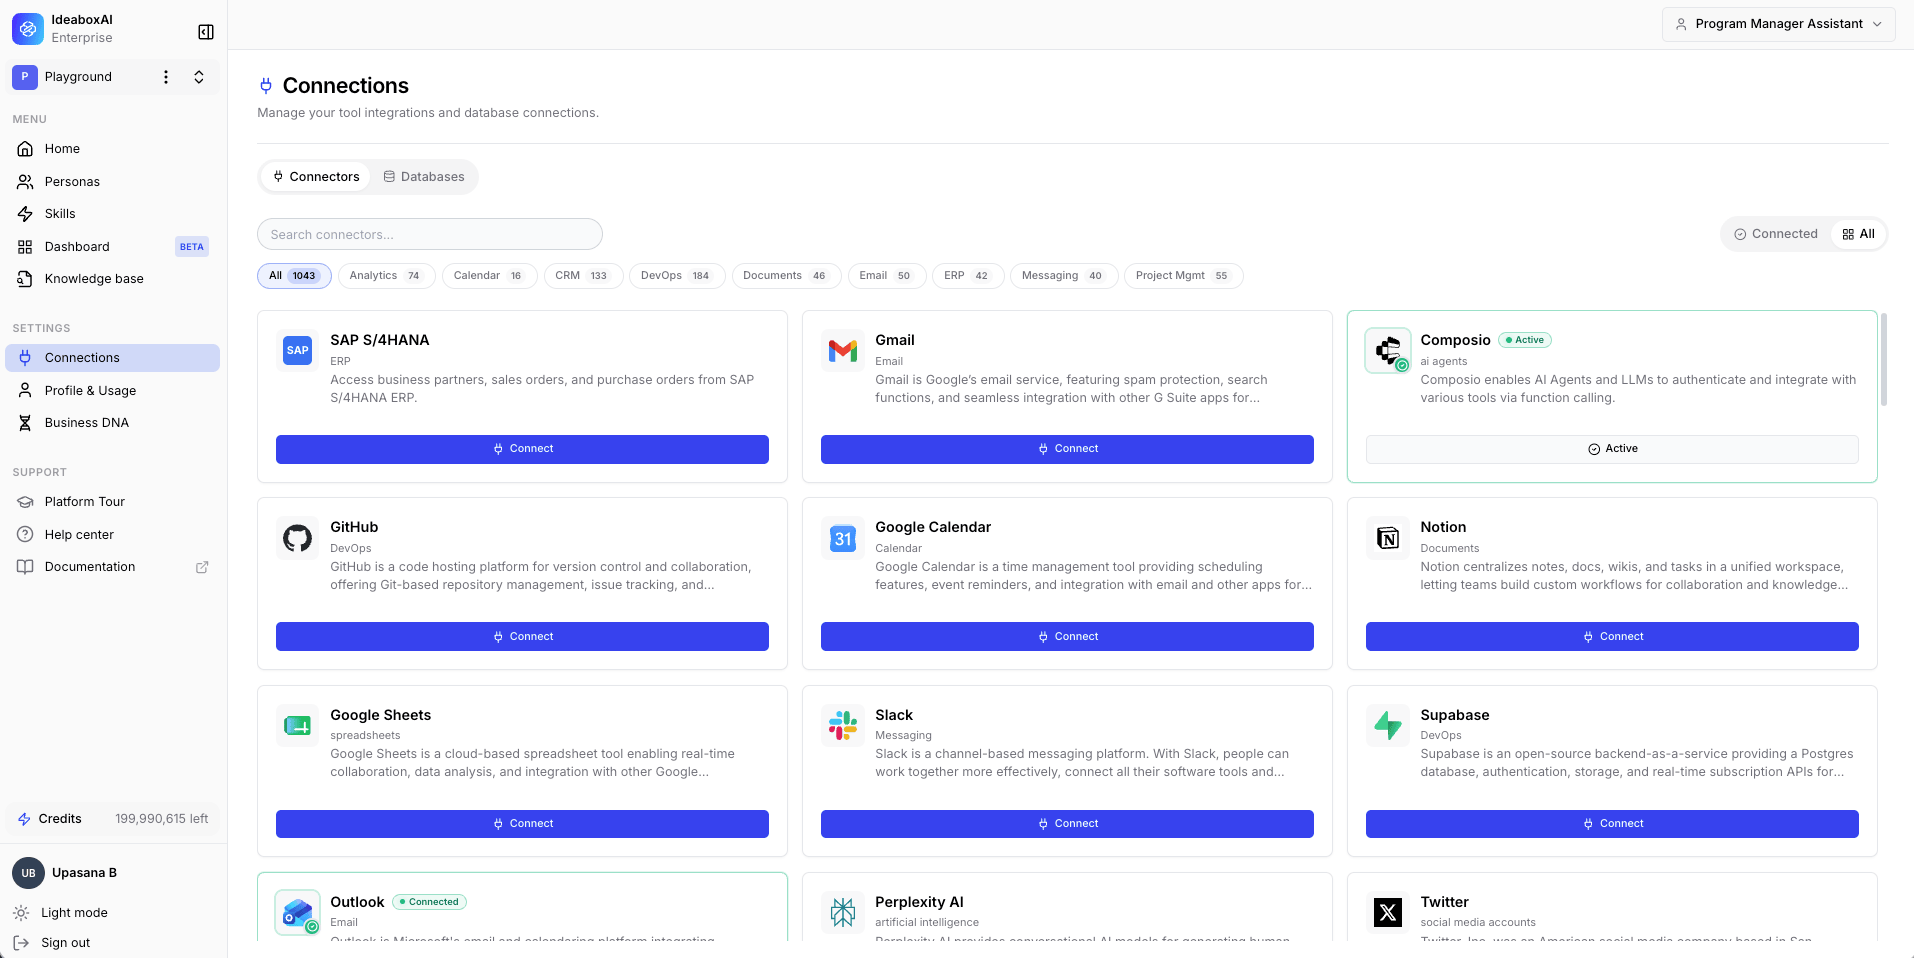Filter by Documents category

786,276
